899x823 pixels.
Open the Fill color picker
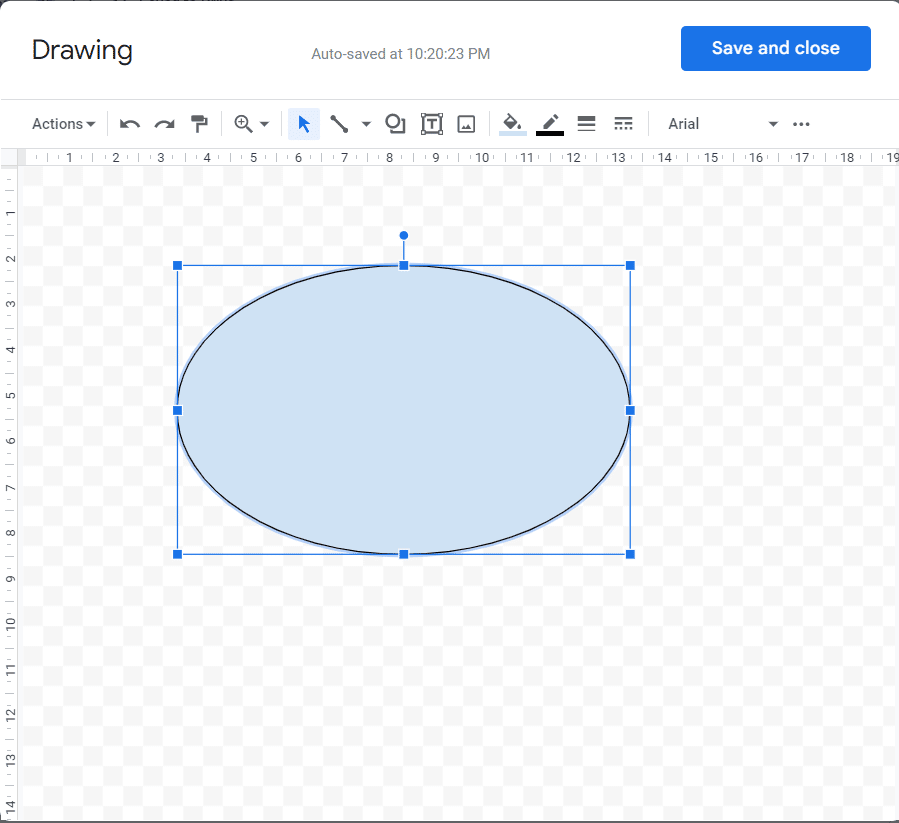pos(513,124)
